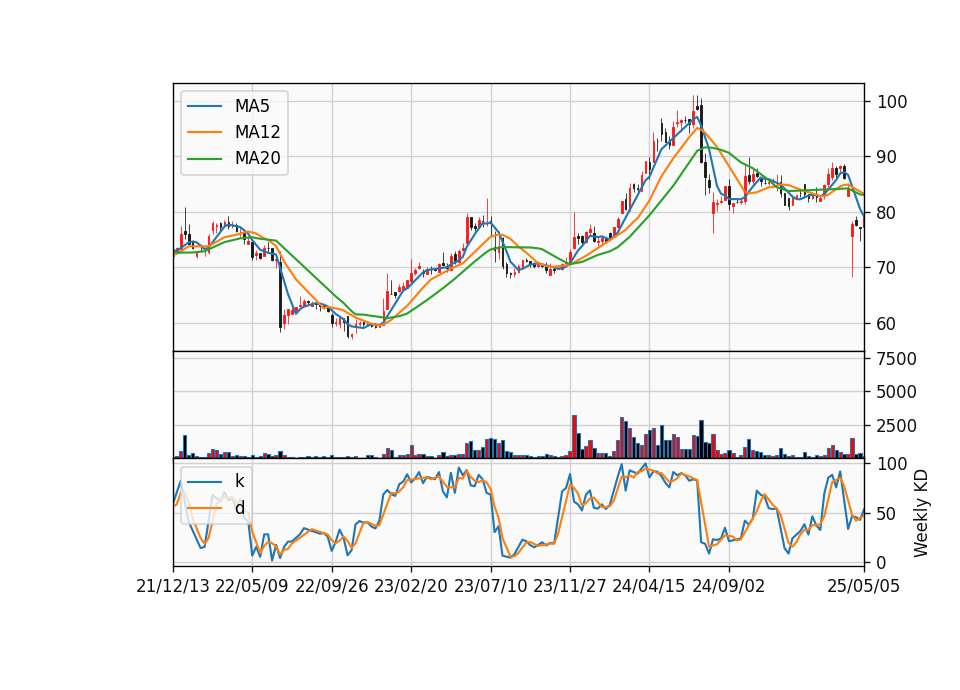Screen dimensions: 960x690
Task: Click the 23/11/27 date tick label
Action: 569,587
